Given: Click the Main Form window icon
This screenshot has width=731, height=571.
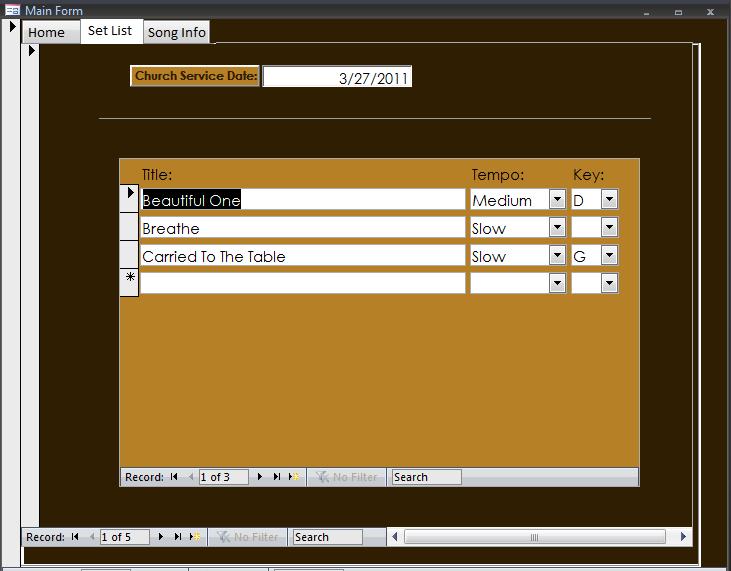Looking at the screenshot, I should (12, 10).
